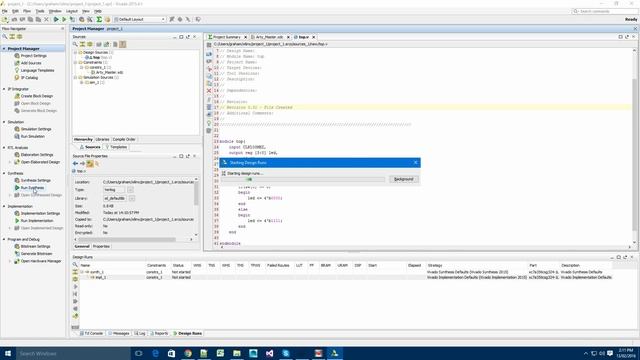Open IP Catalog
The height and width of the screenshot is (360, 640).
click(29, 78)
